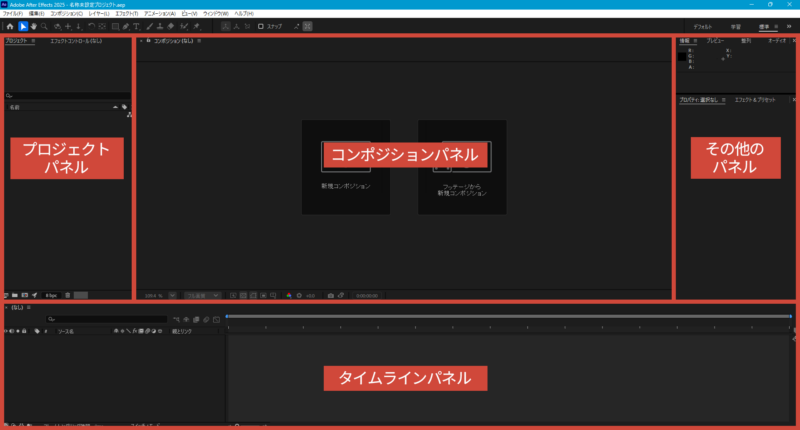Viewport: 800px width, 430px height.
Task: Switch to the エフェクトコントロール tab
Action: [x=76, y=41]
